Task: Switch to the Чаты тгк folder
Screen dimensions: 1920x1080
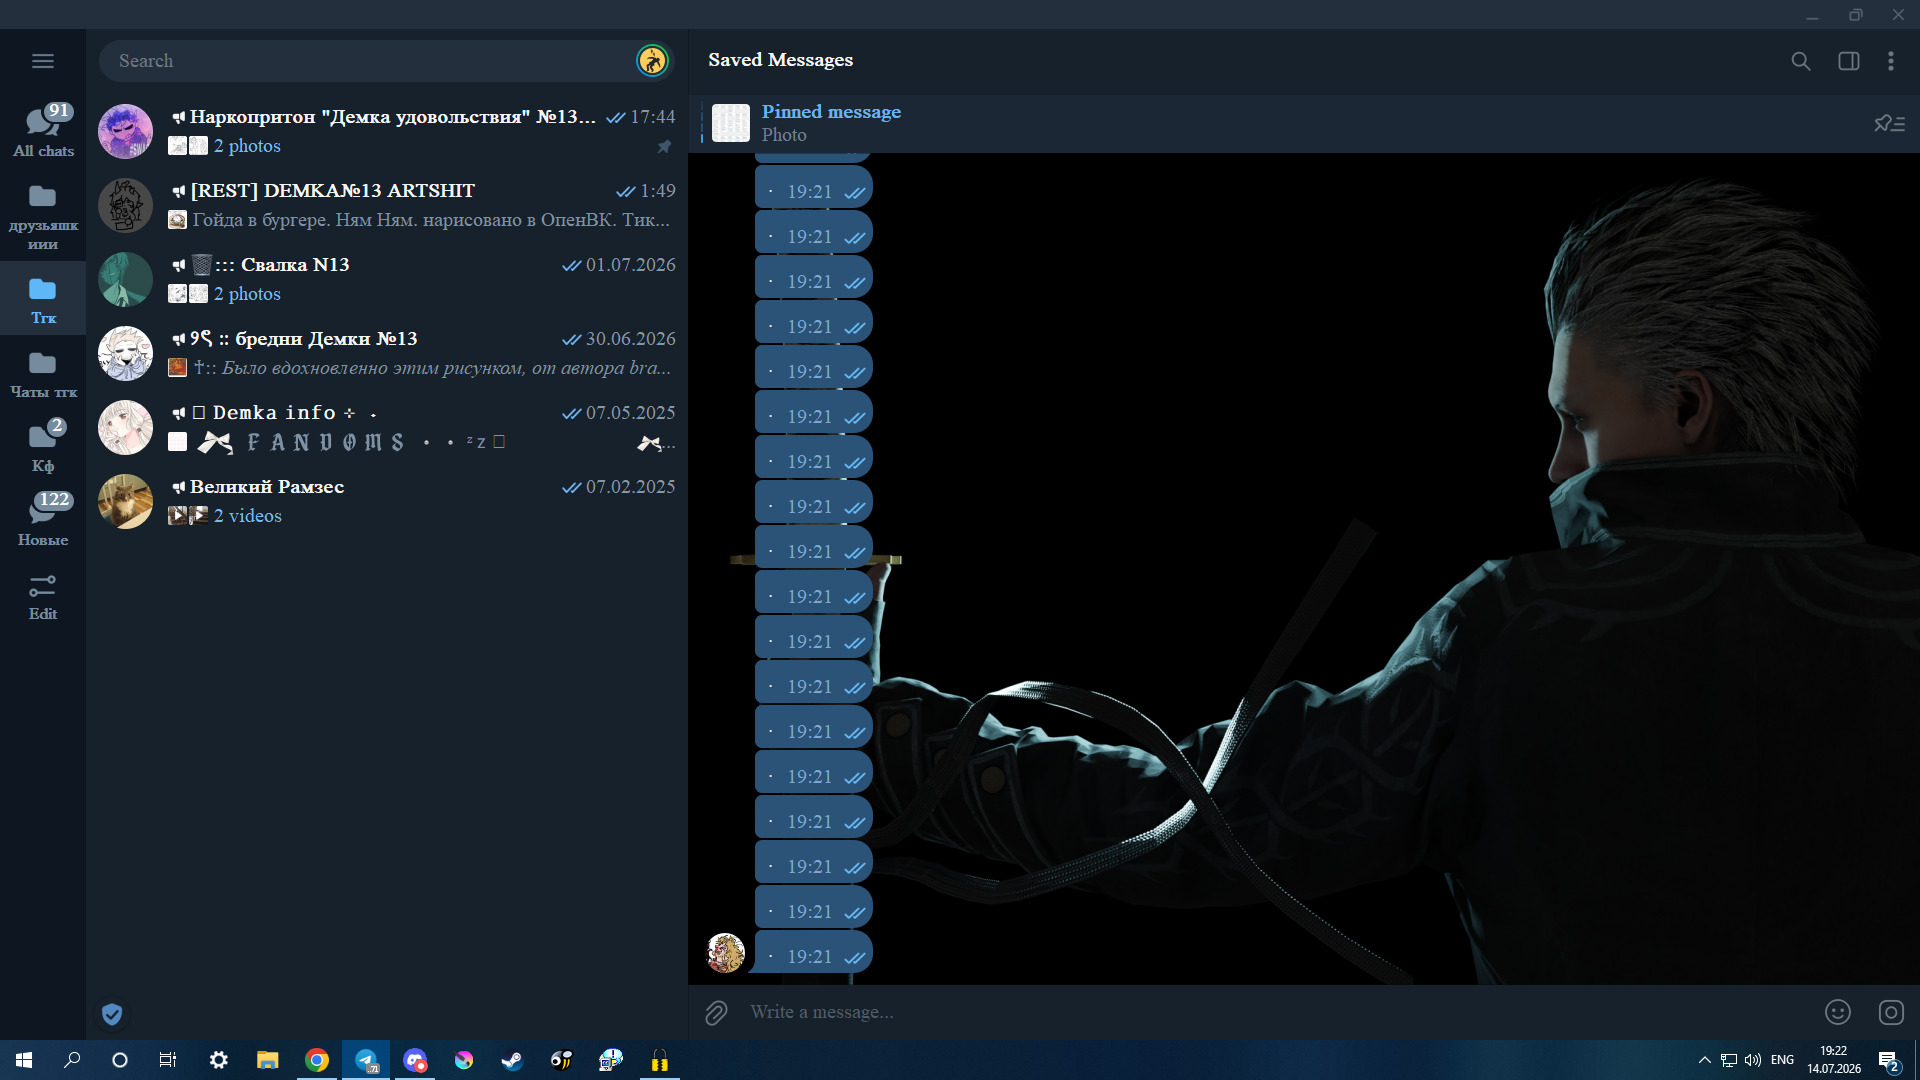Action: coord(43,374)
